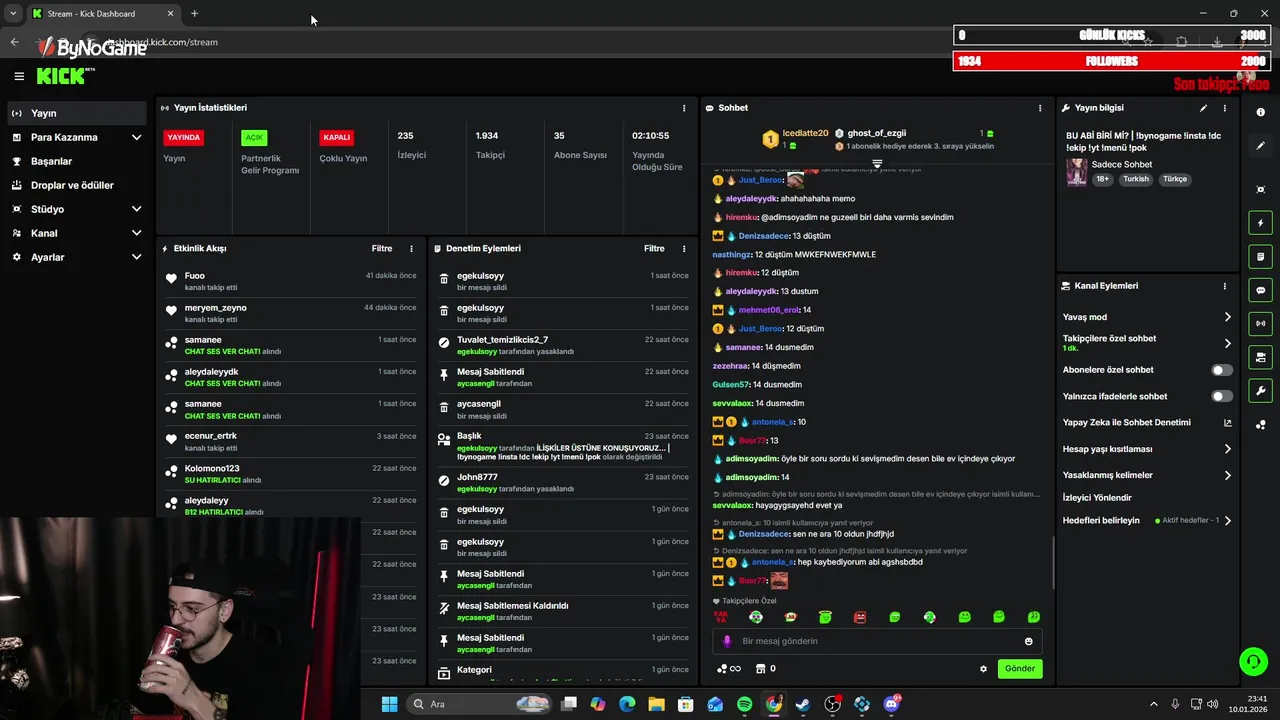Click the channel points infinity icon
This screenshot has height=720, width=1280.
(729, 669)
